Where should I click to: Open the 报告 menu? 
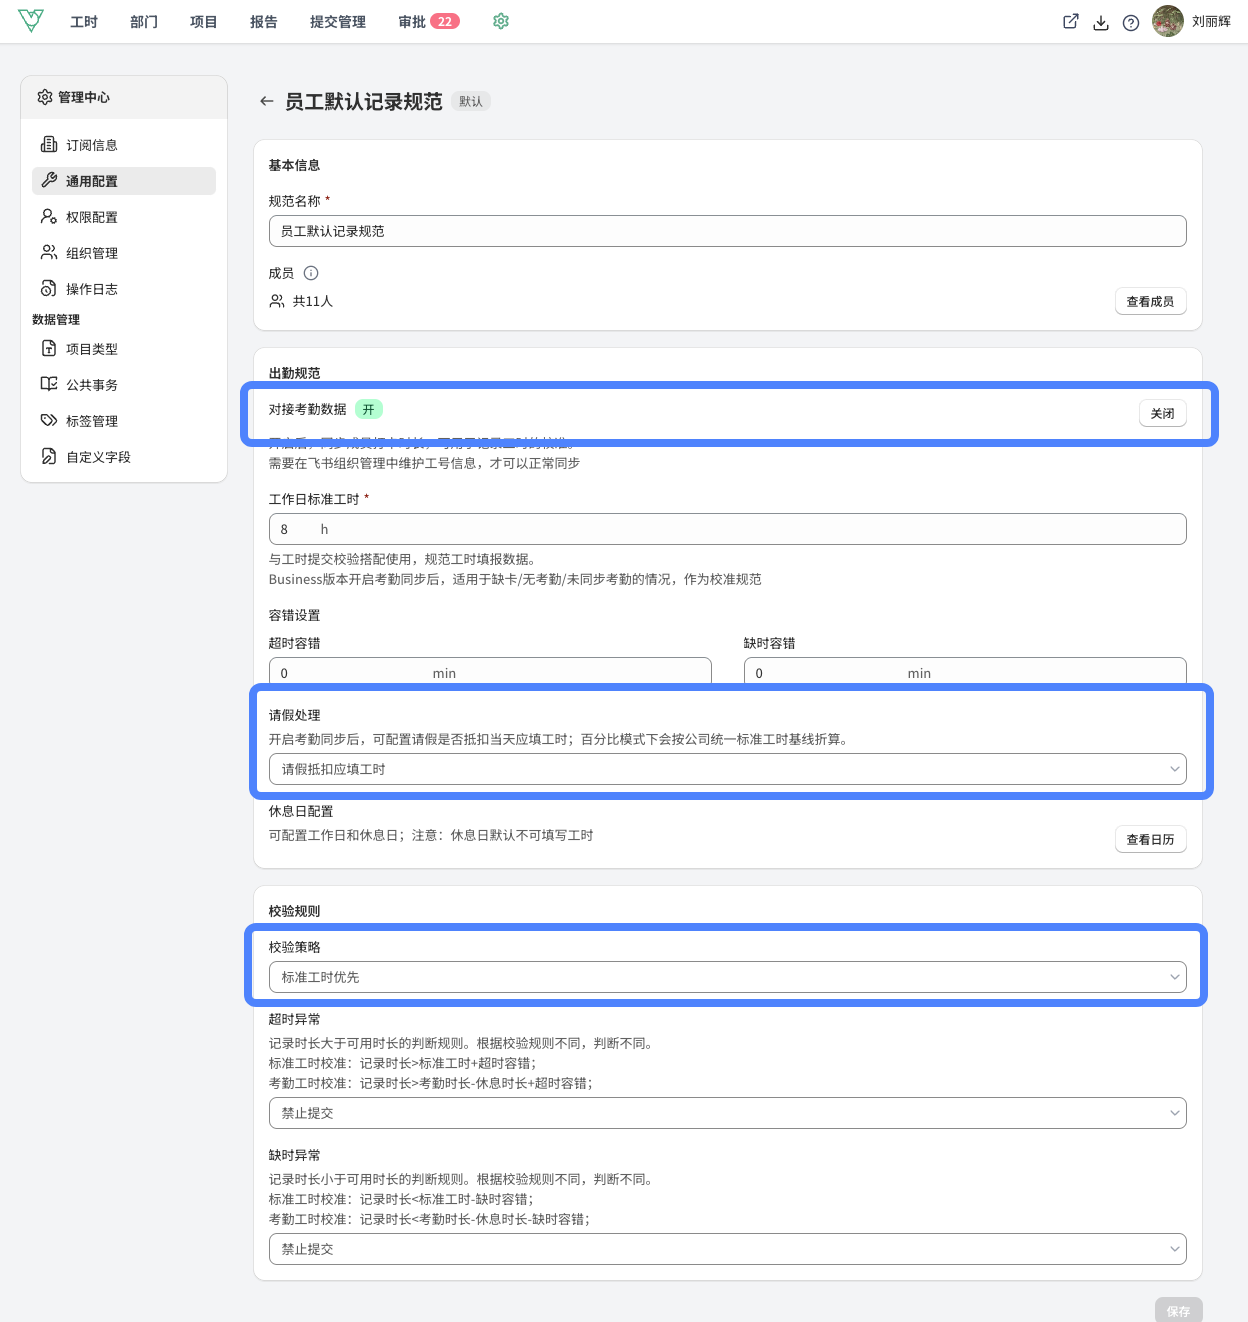click(x=264, y=22)
